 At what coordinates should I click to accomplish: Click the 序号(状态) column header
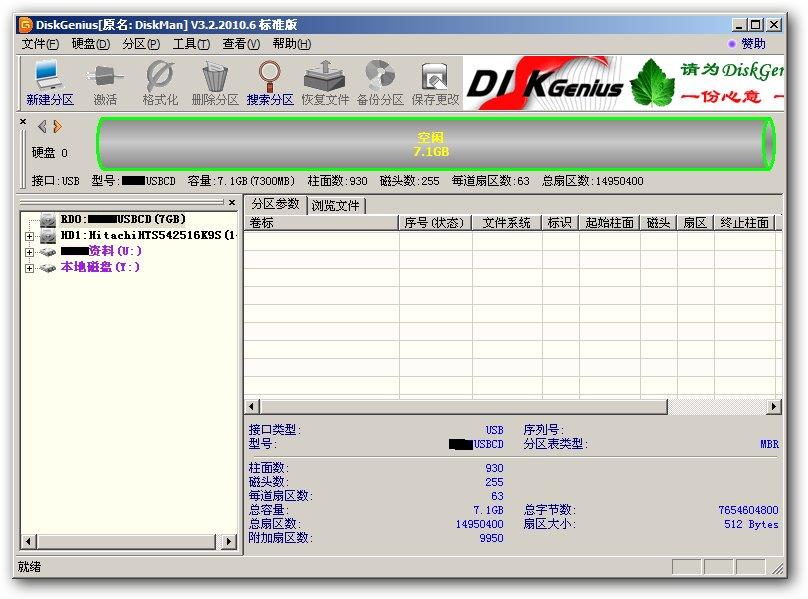435,223
